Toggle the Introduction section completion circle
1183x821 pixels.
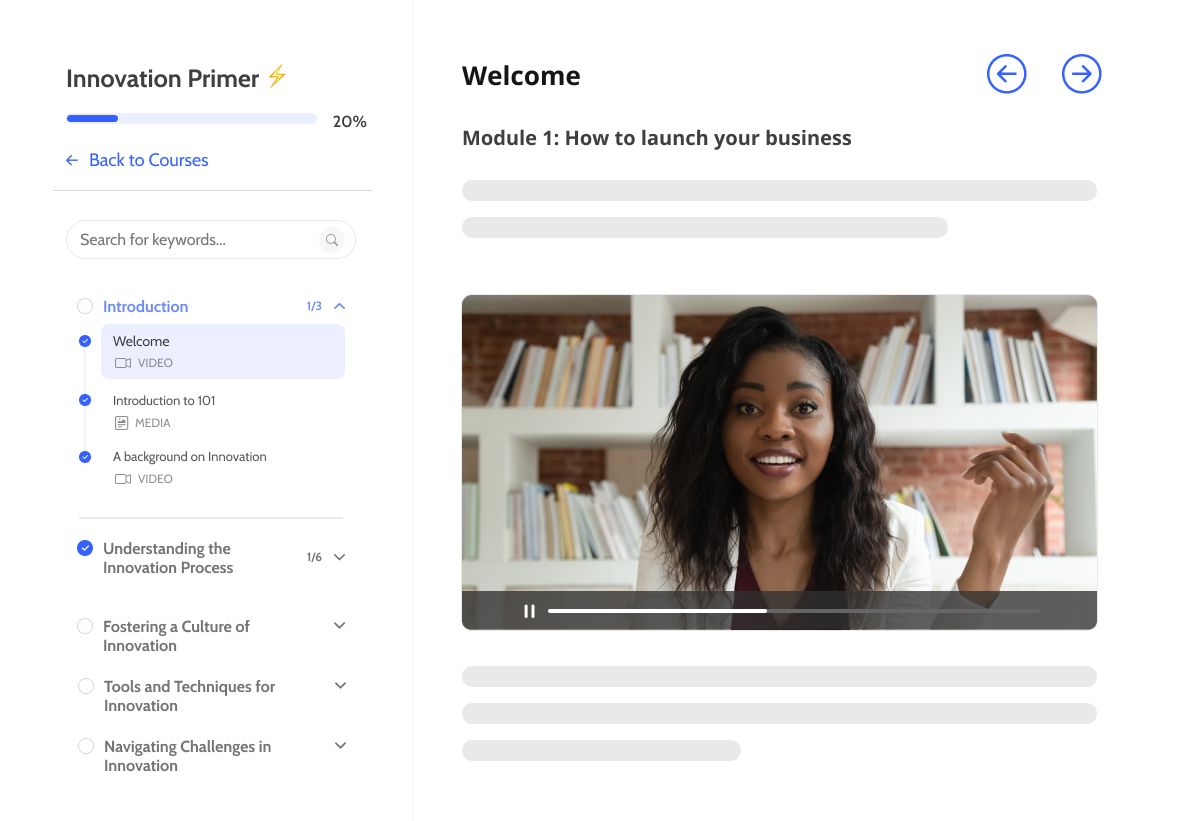click(x=85, y=306)
